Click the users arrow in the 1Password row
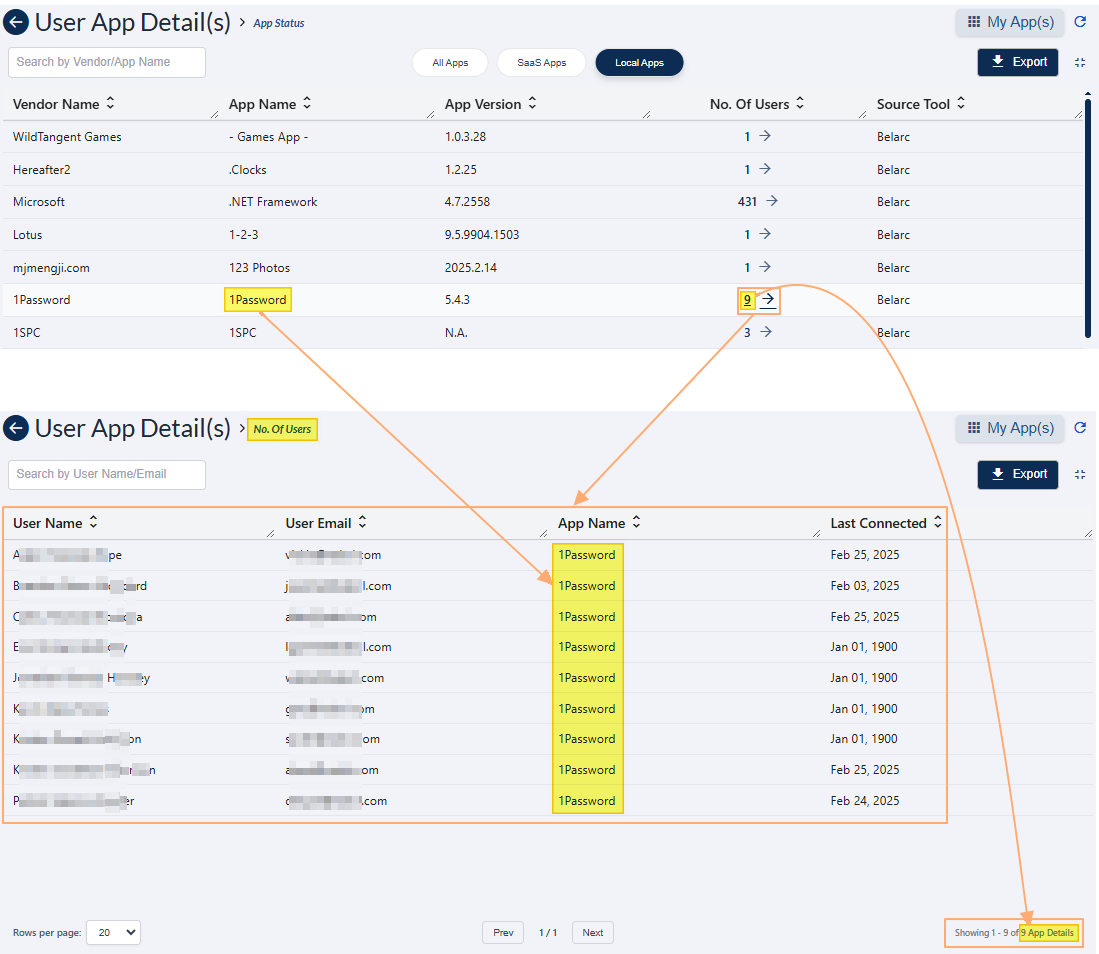Image resolution: width=1099 pixels, height=954 pixels. [x=768, y=300]
